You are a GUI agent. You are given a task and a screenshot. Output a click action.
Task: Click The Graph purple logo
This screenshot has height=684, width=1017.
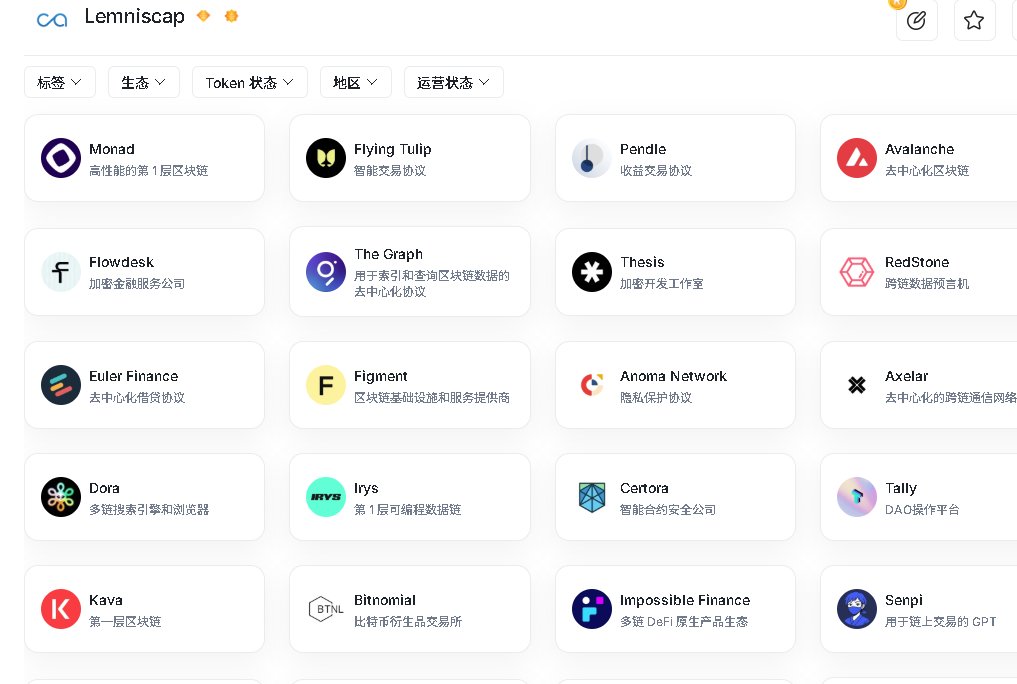[x=326, y=272]
